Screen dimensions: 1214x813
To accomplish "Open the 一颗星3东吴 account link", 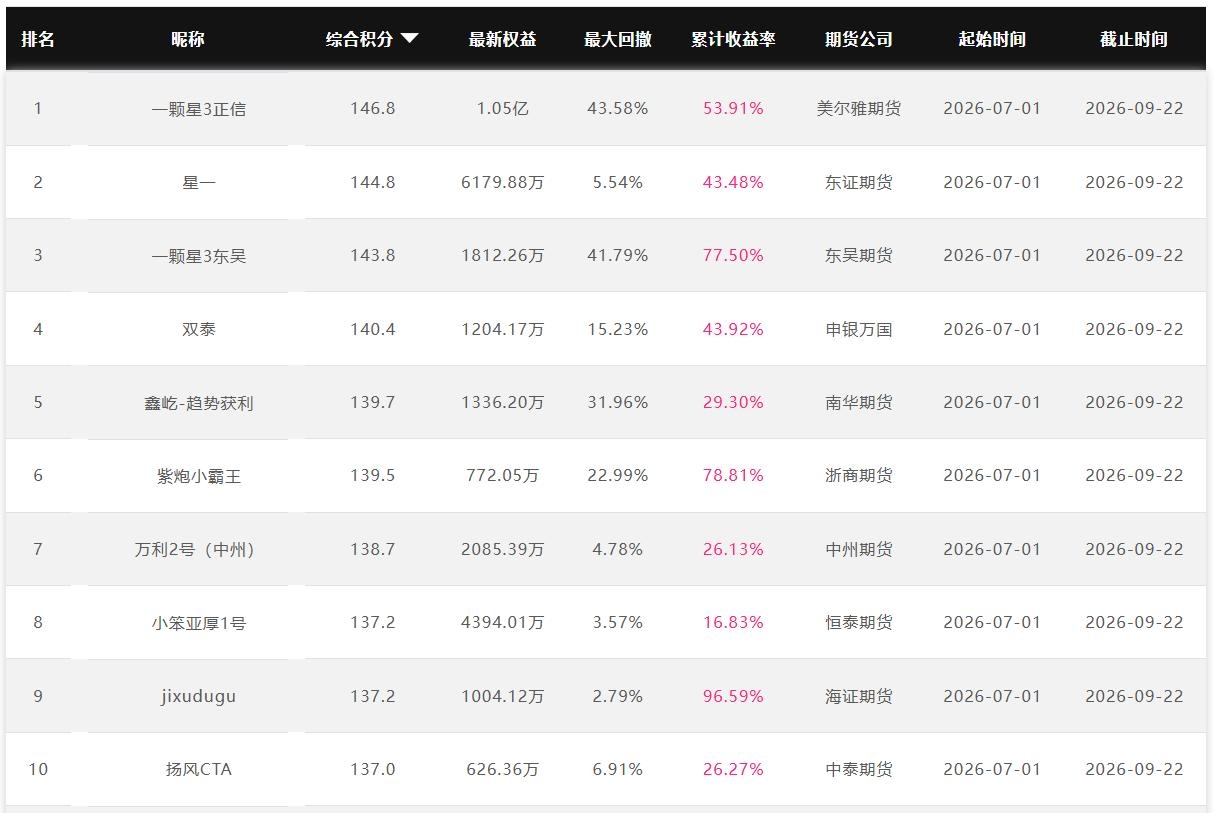I will pos(199,256).
